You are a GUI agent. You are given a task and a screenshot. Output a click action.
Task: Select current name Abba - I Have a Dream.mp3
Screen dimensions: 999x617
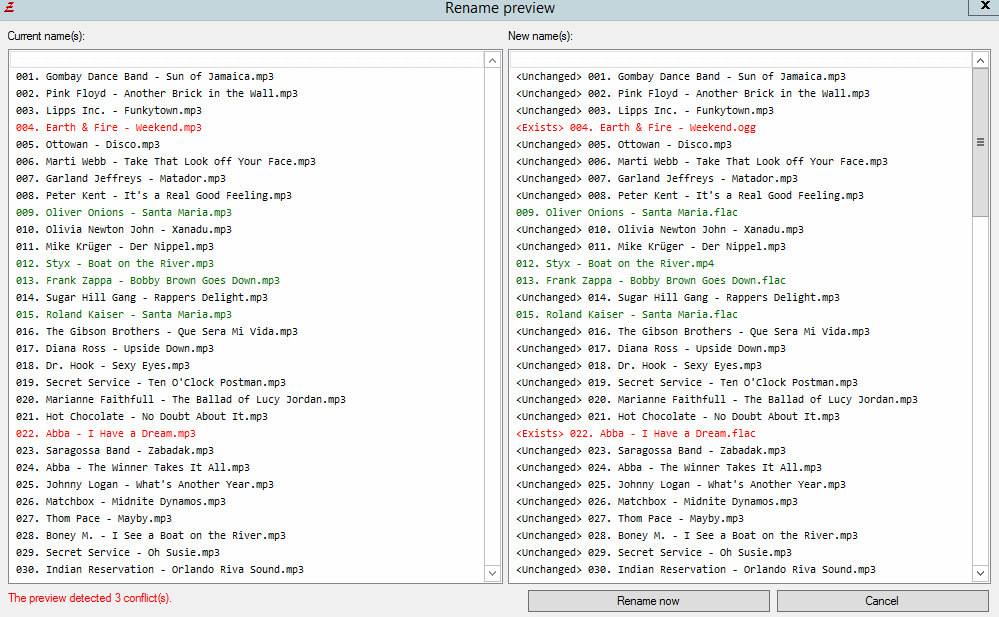[105, 434]
